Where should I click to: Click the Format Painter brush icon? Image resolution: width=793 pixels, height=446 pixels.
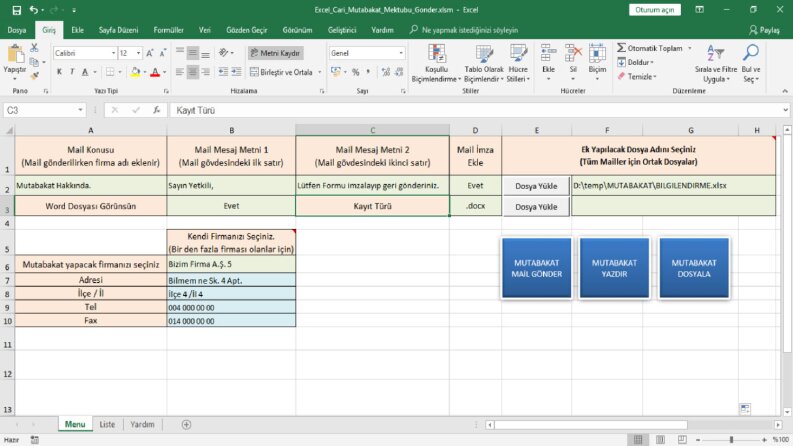tap(34, 76)
